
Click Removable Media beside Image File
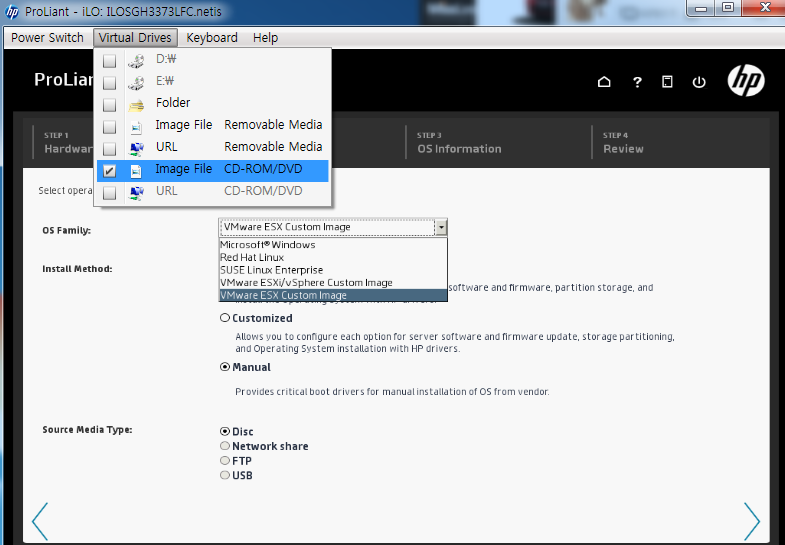coord(273,125)
